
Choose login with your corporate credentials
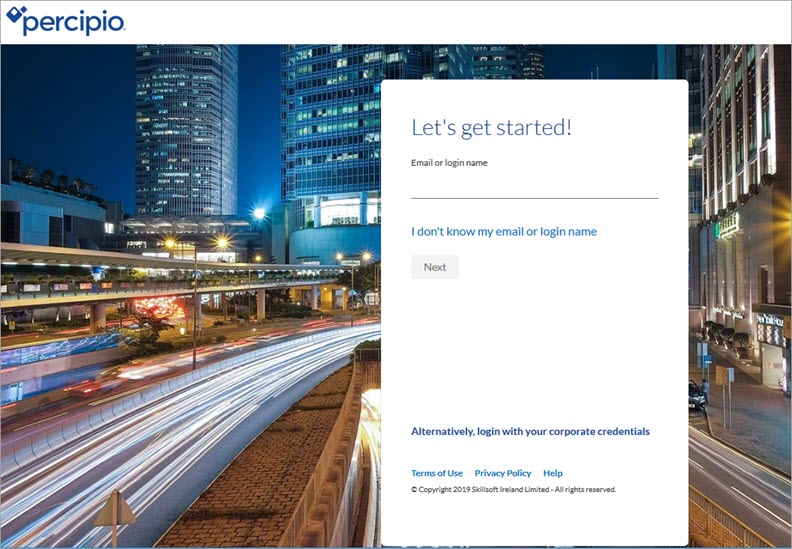coord(530,431)
